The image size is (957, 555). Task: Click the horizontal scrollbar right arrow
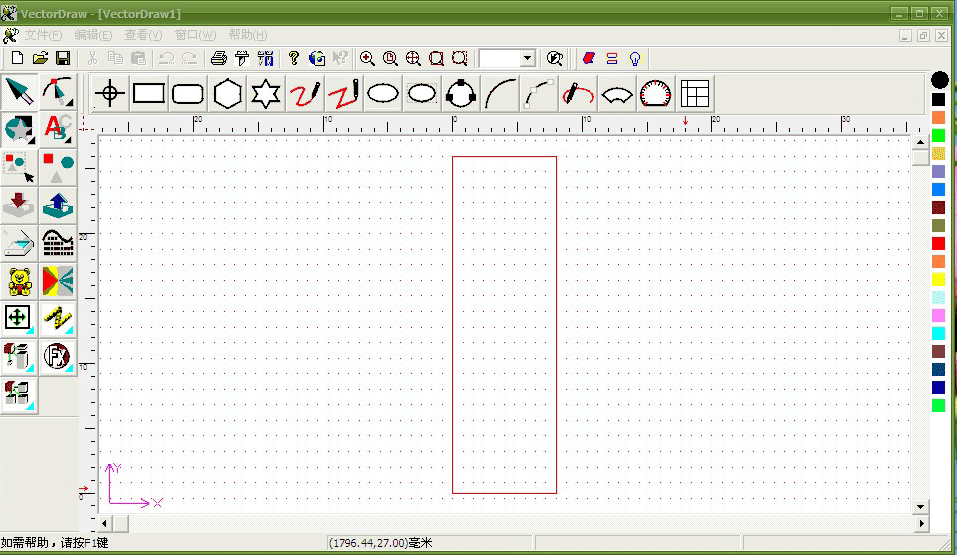point(921,523)
